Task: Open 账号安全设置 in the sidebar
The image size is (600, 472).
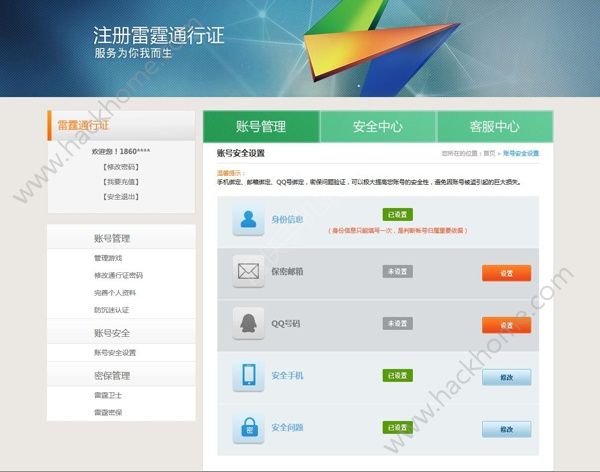Action: [x=115, y=353]
